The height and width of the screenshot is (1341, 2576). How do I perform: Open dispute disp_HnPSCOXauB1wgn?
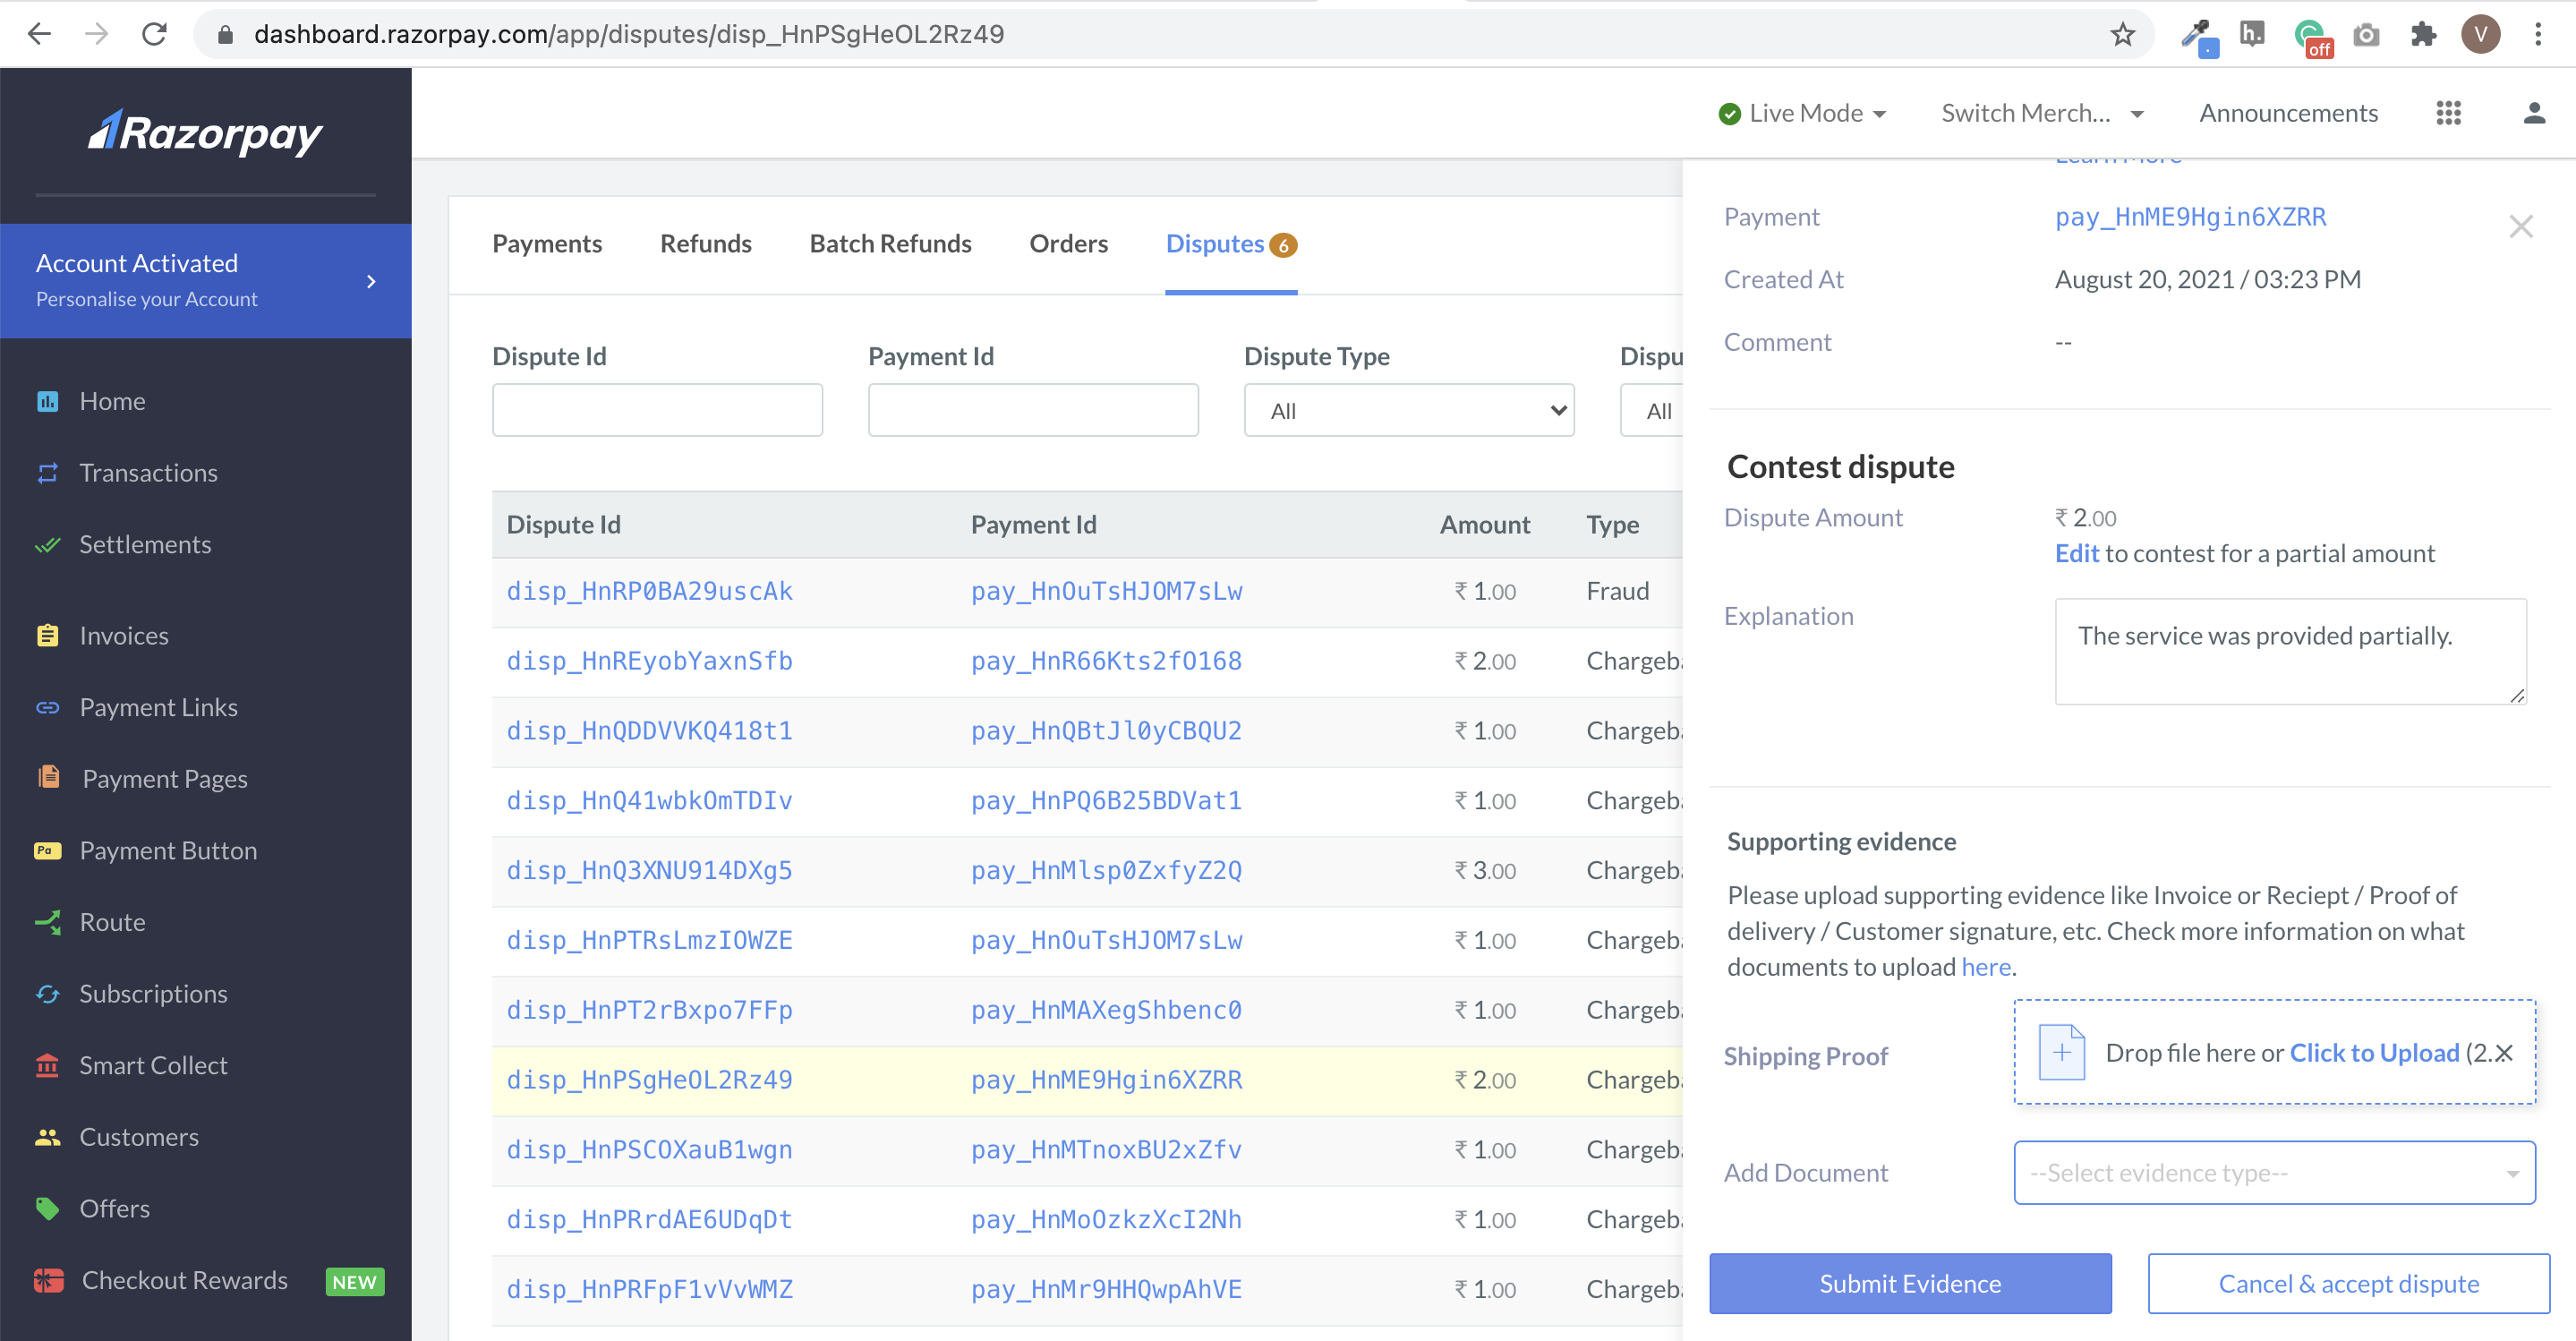(x=649, y=1150)
